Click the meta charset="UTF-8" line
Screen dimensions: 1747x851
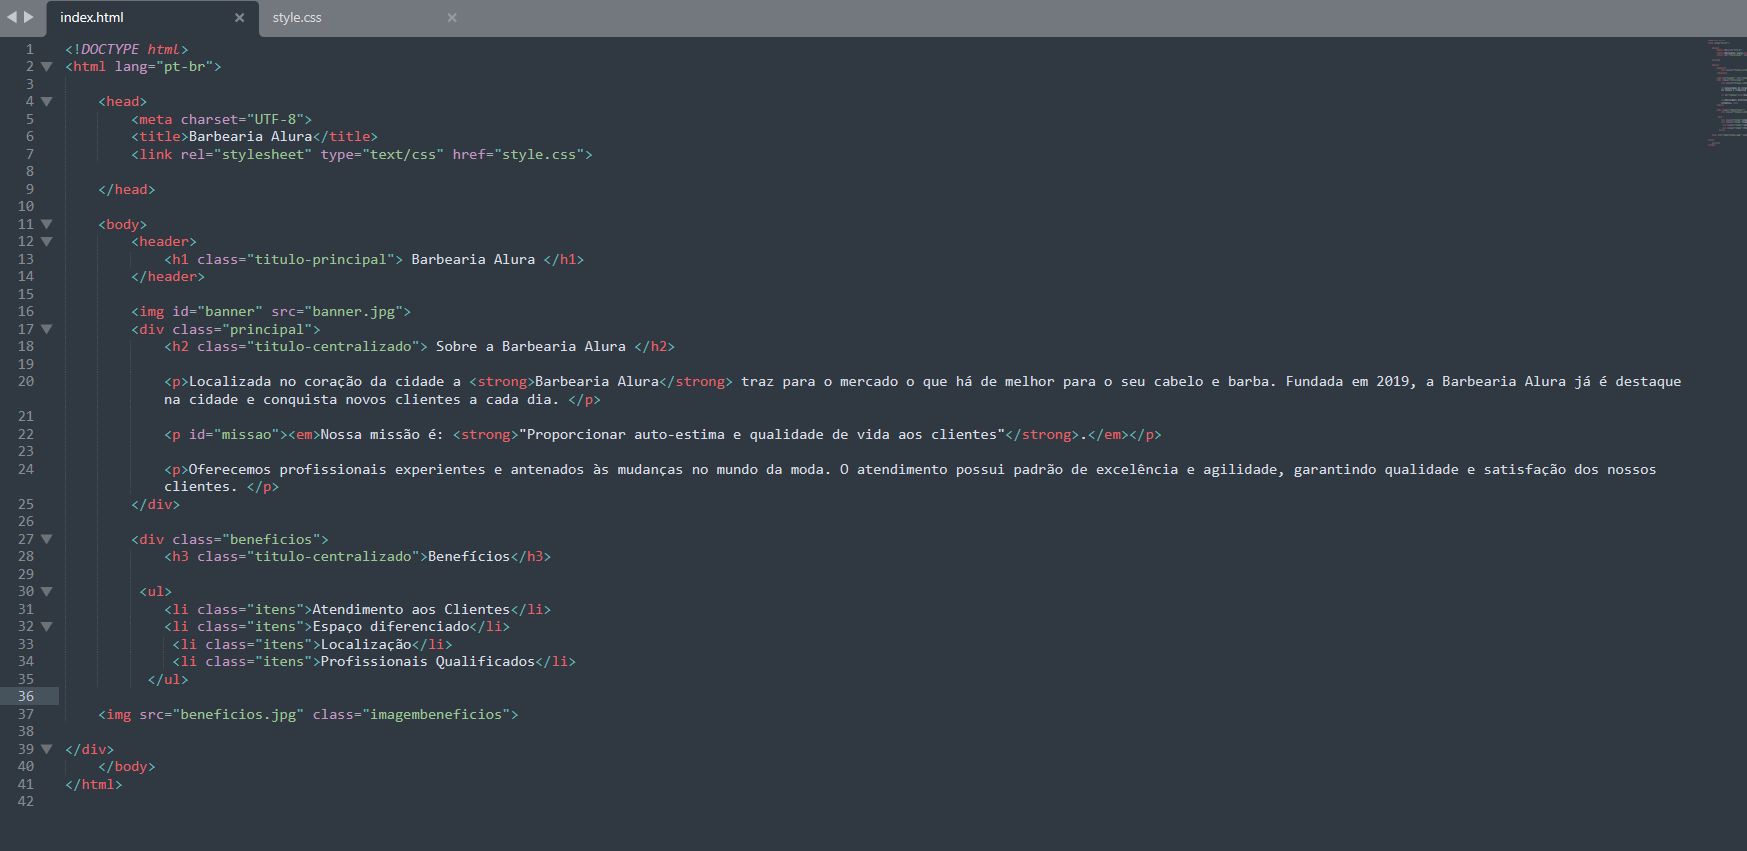coord(221,119)
